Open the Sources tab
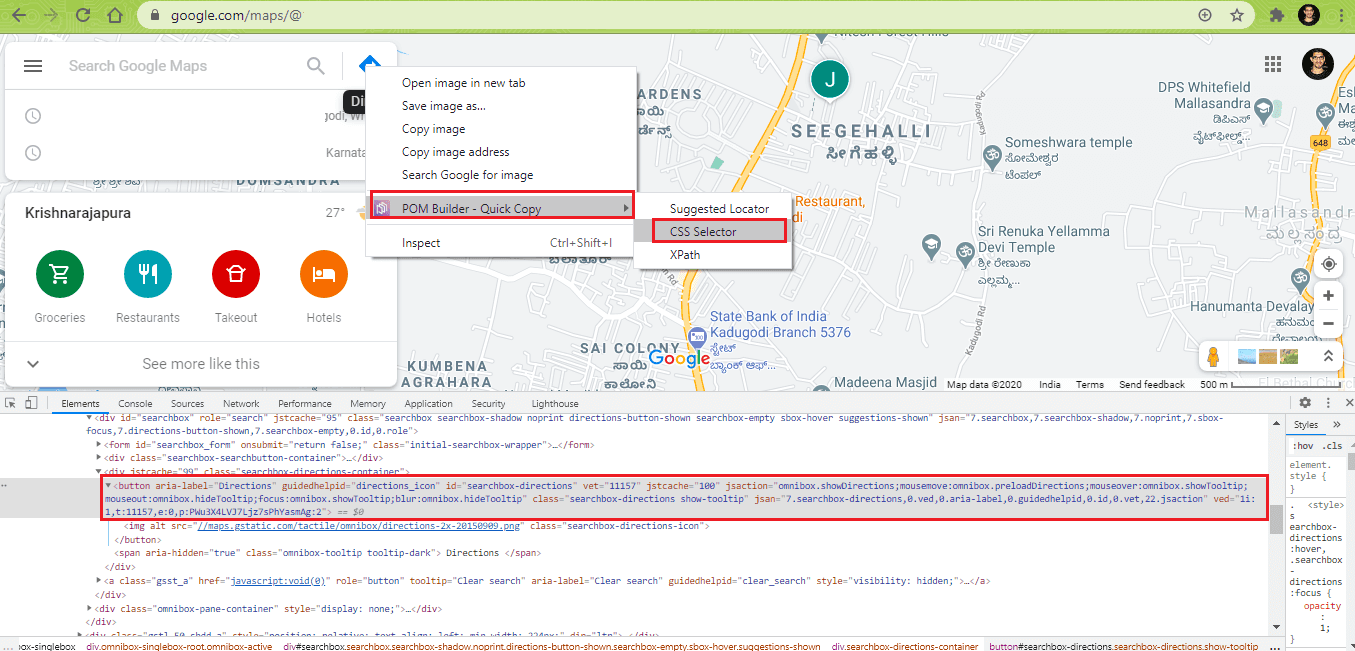 [188, 404]
